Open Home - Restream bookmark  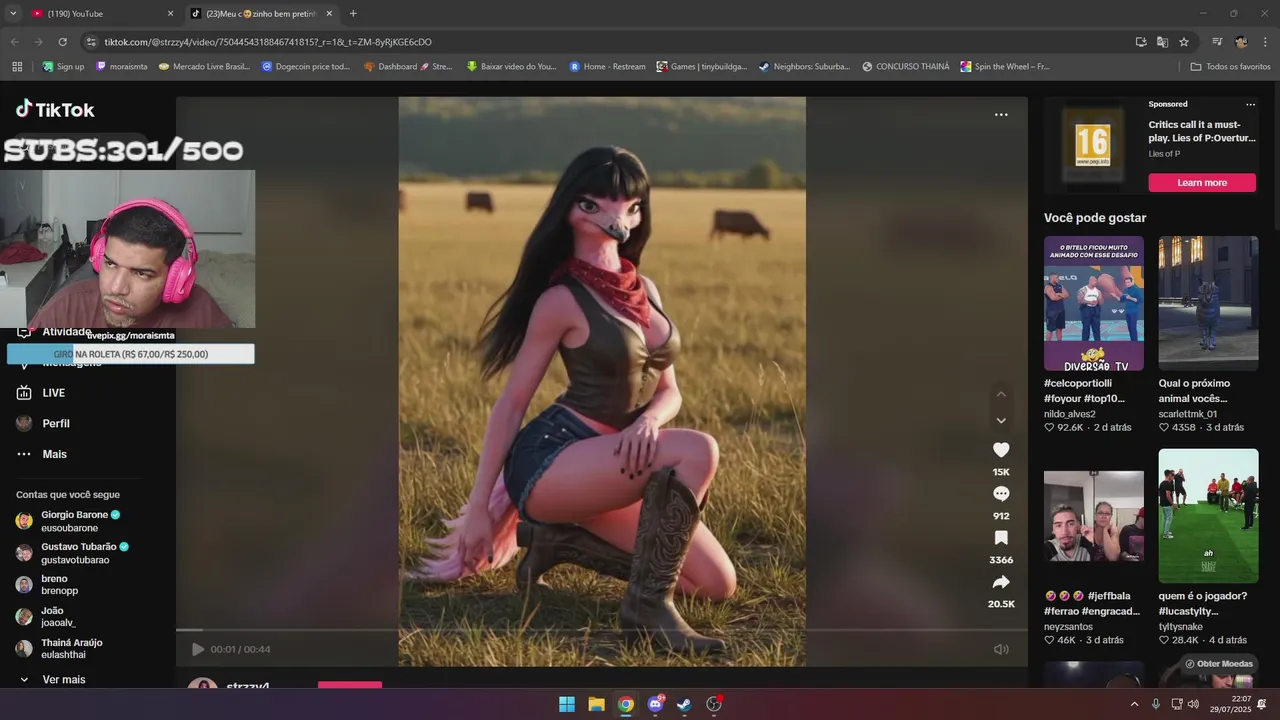coord(608,66)
